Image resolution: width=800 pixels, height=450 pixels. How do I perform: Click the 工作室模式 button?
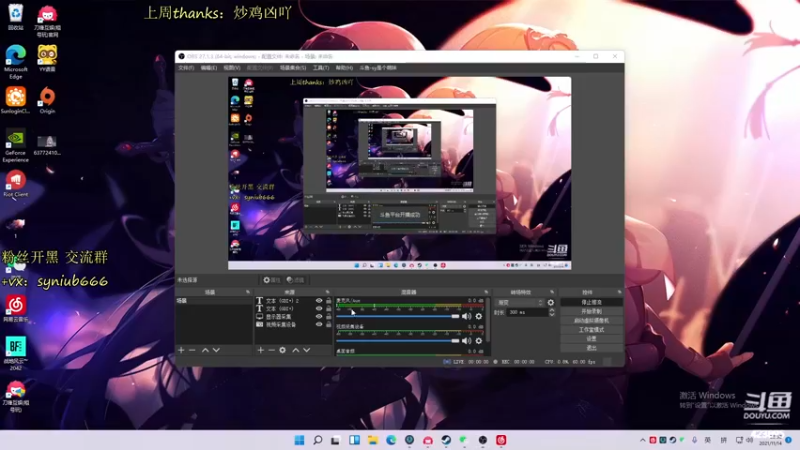click(591, 330)
